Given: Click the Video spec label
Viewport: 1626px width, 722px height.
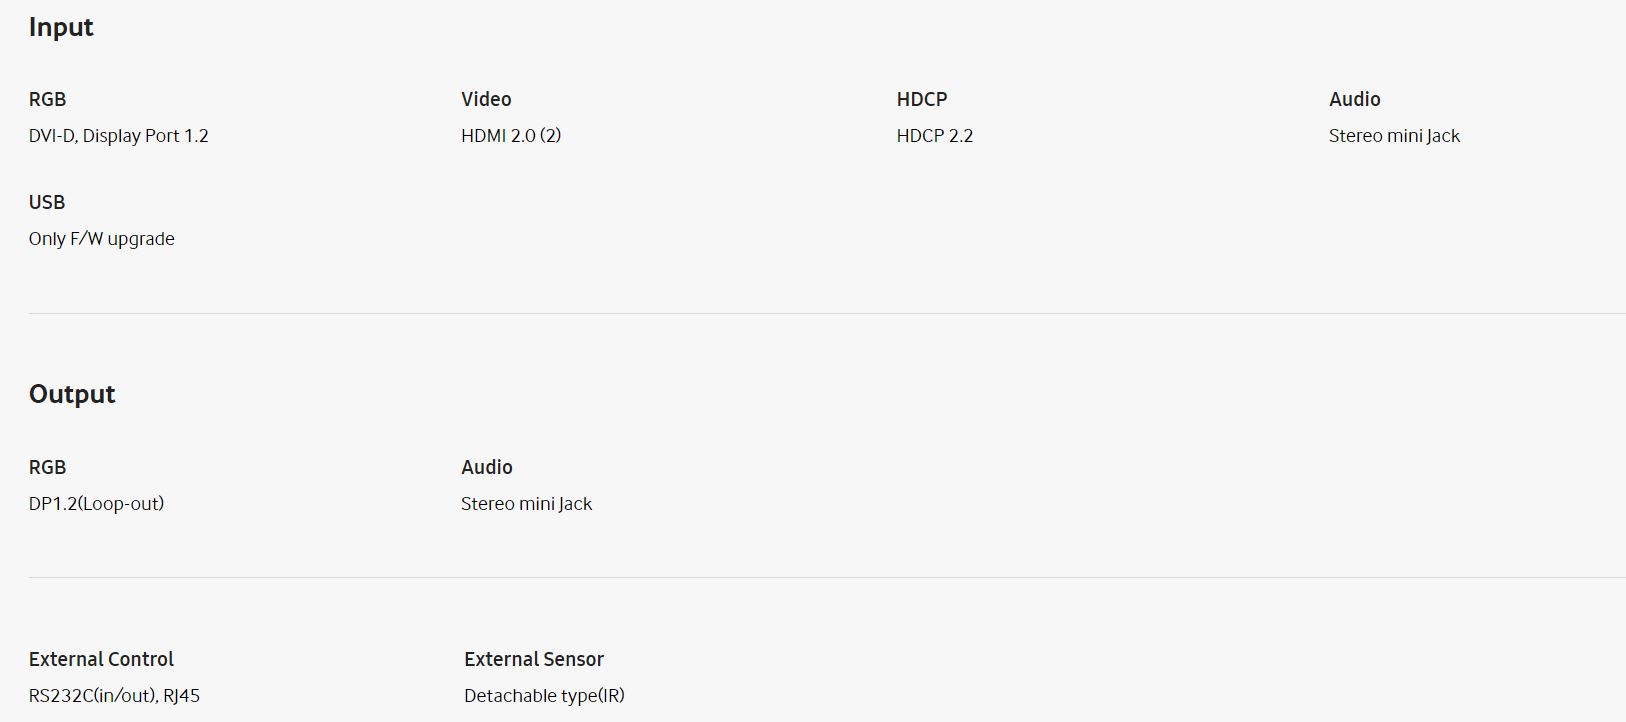Looking at the screenshot, I should point(486,99).
